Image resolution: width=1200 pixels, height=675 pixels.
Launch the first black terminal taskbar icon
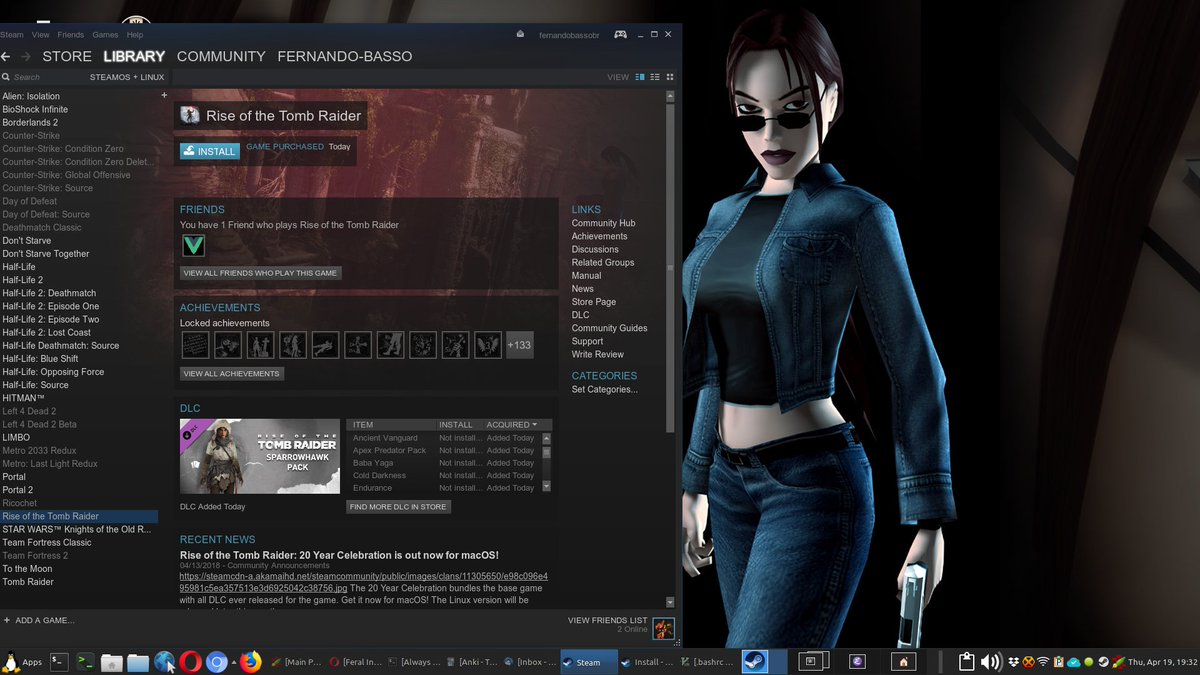[x=60, y=661]
